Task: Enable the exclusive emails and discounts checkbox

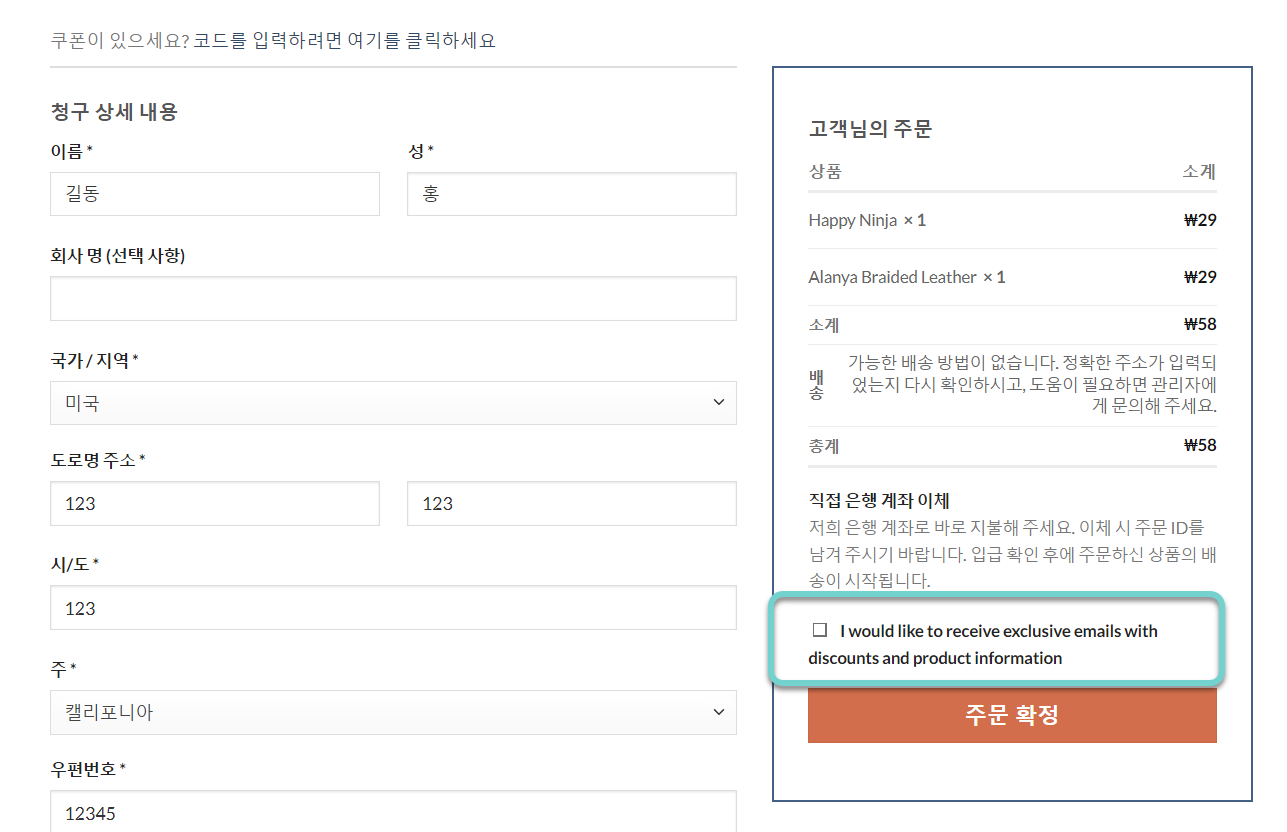Action: coord(819,629)
